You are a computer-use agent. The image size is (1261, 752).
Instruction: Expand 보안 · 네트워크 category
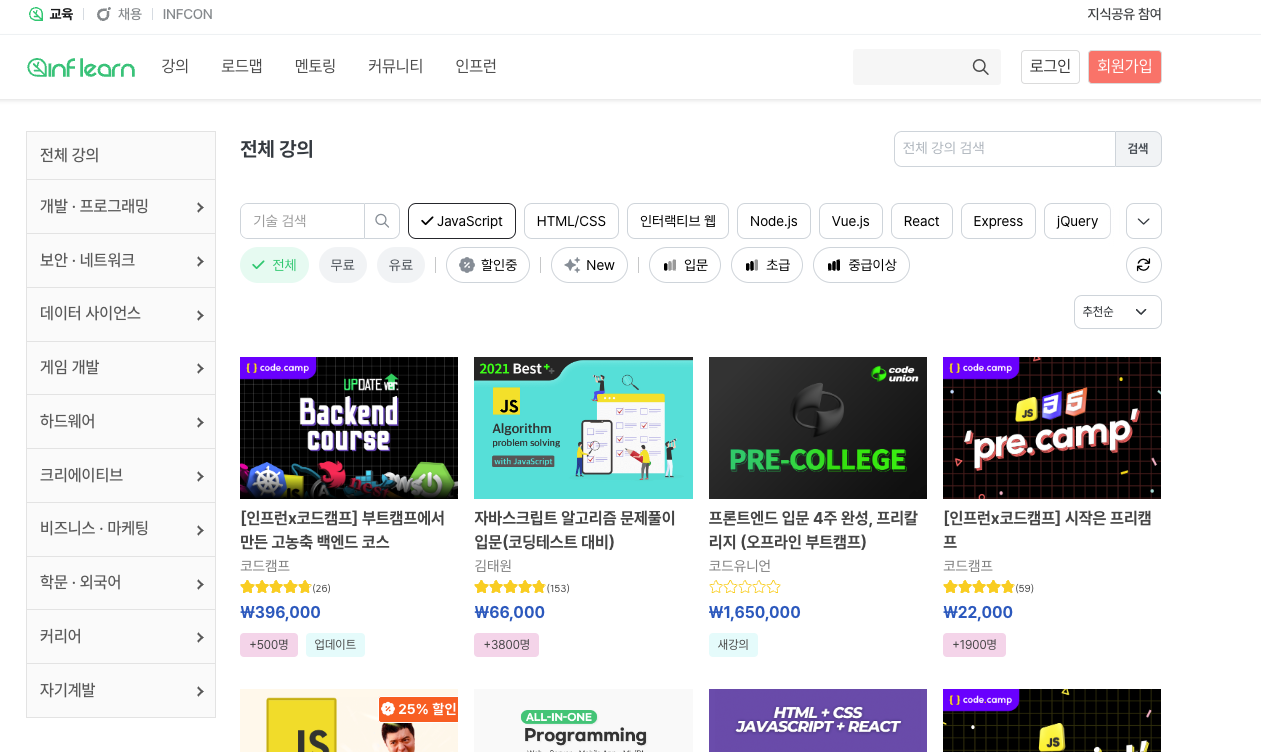[121, 260]
